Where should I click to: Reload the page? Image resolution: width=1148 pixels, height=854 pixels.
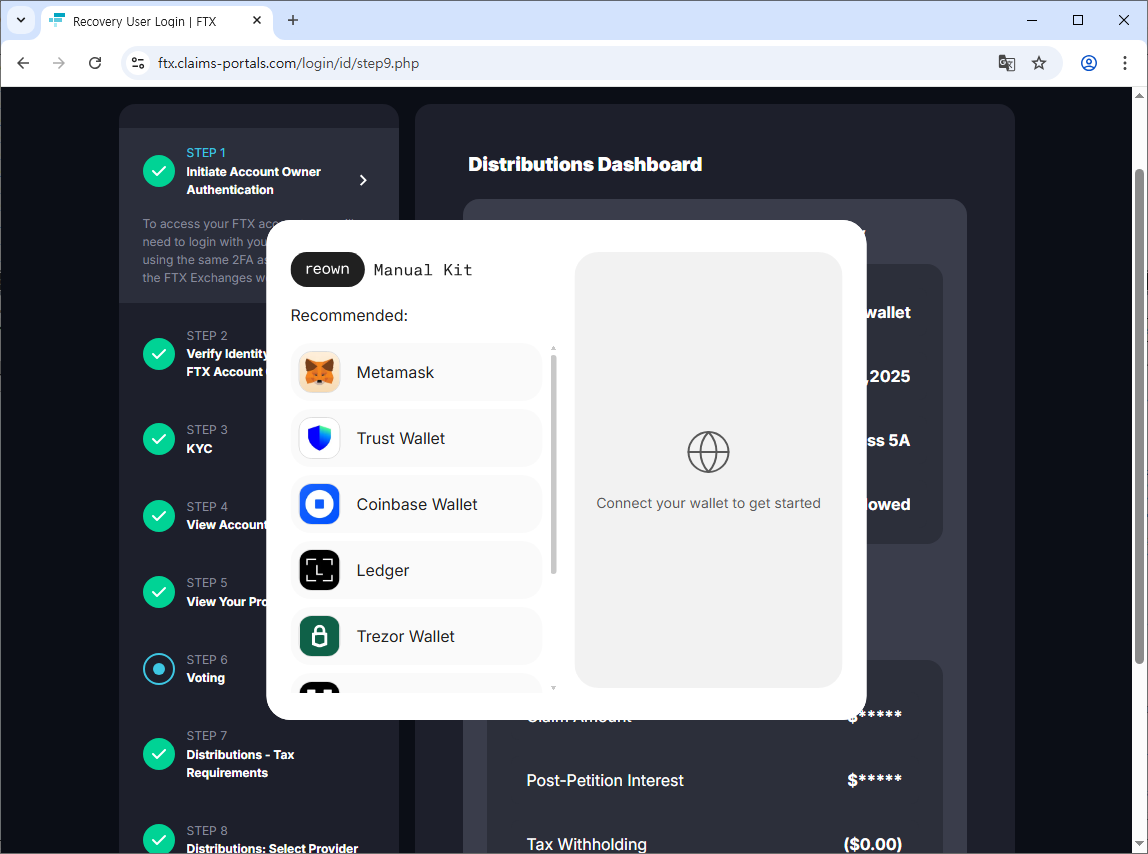[95, 63]
